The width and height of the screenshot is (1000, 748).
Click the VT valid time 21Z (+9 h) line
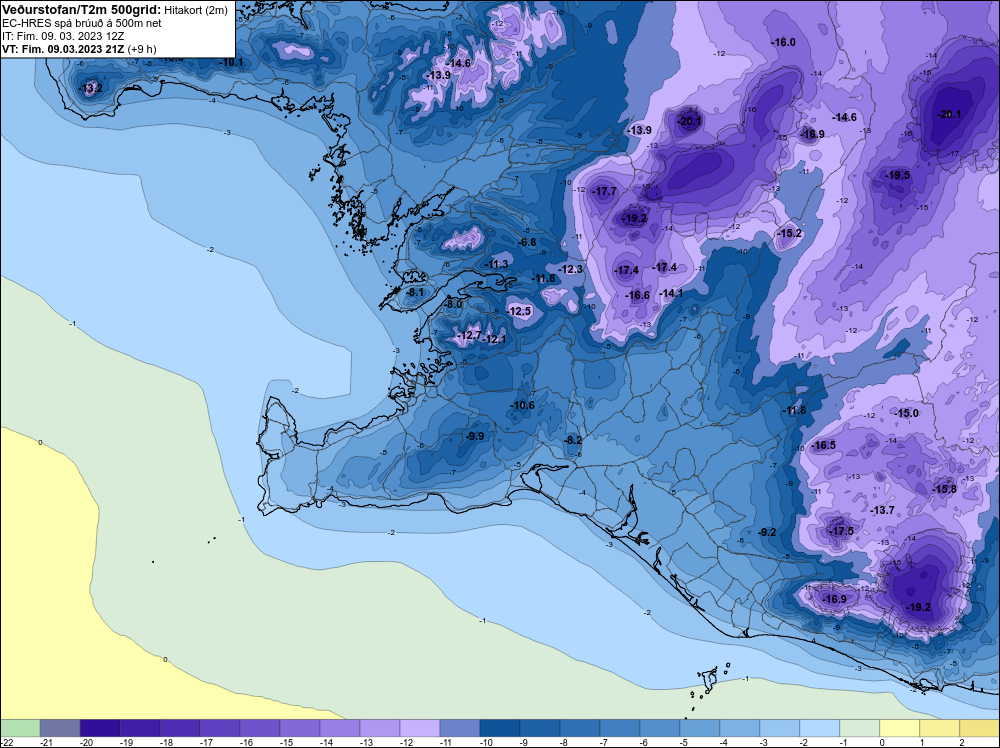[79, 48]
